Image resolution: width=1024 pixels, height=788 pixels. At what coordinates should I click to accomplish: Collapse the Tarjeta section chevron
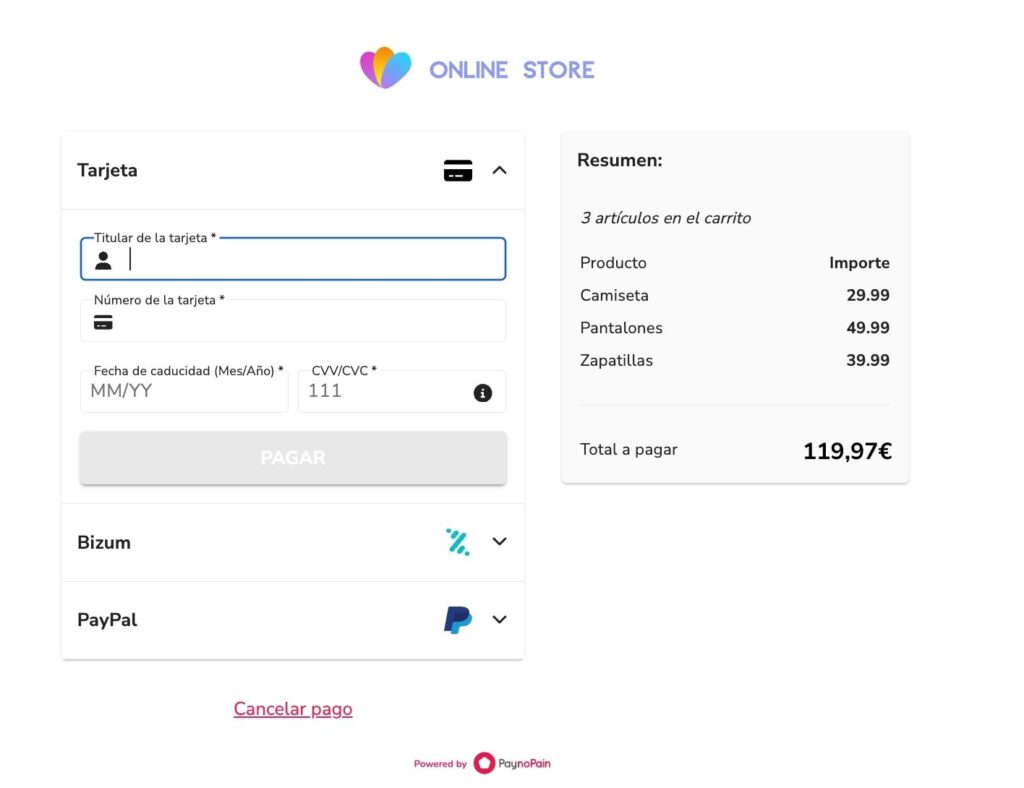pyautogui.click(x=500, y=171)
